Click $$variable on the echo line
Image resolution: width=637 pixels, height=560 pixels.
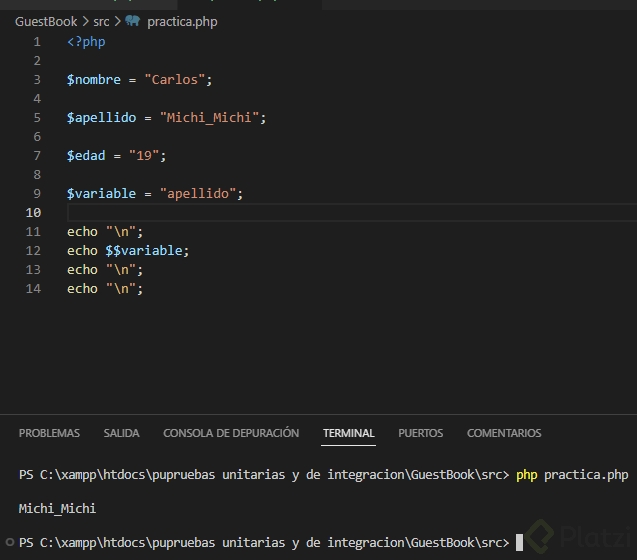[x=146, y=251]
